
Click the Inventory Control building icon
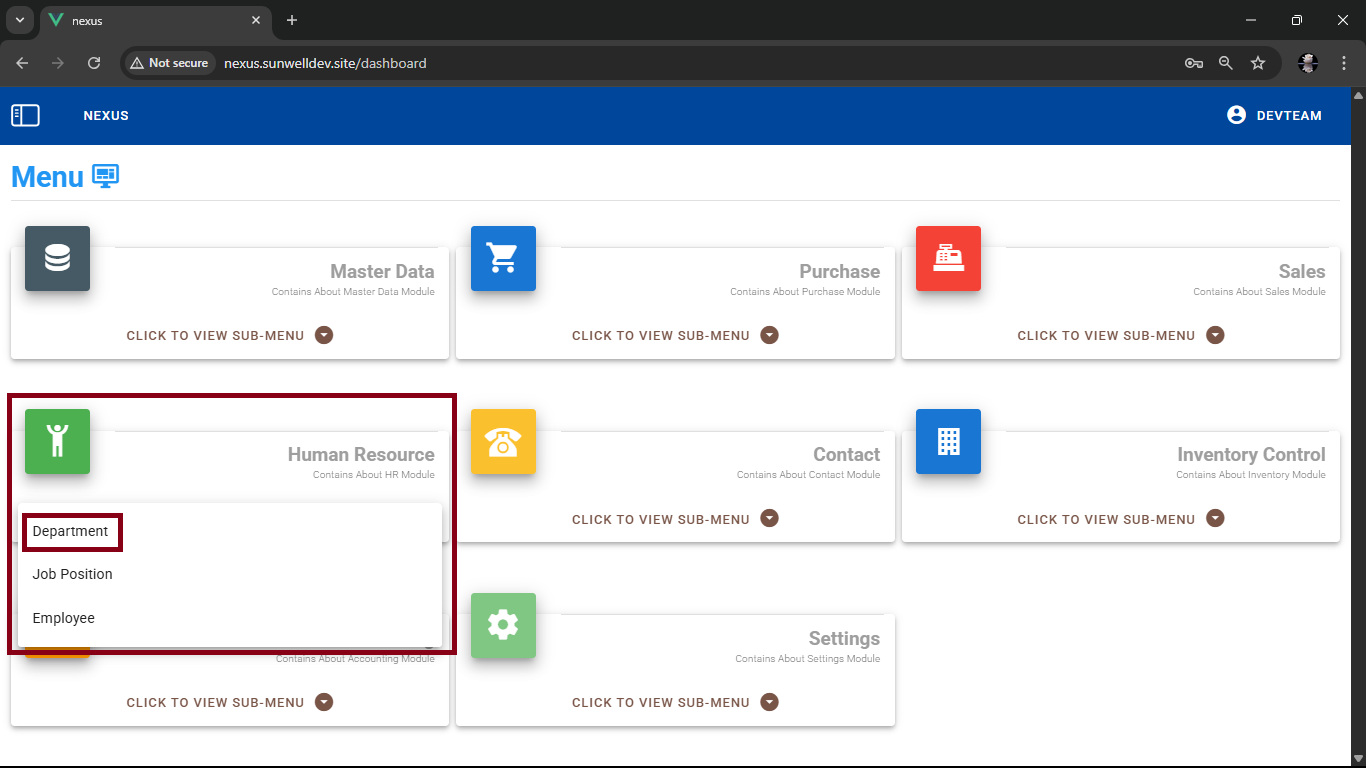pyautogui.click(x=948, y=441)
